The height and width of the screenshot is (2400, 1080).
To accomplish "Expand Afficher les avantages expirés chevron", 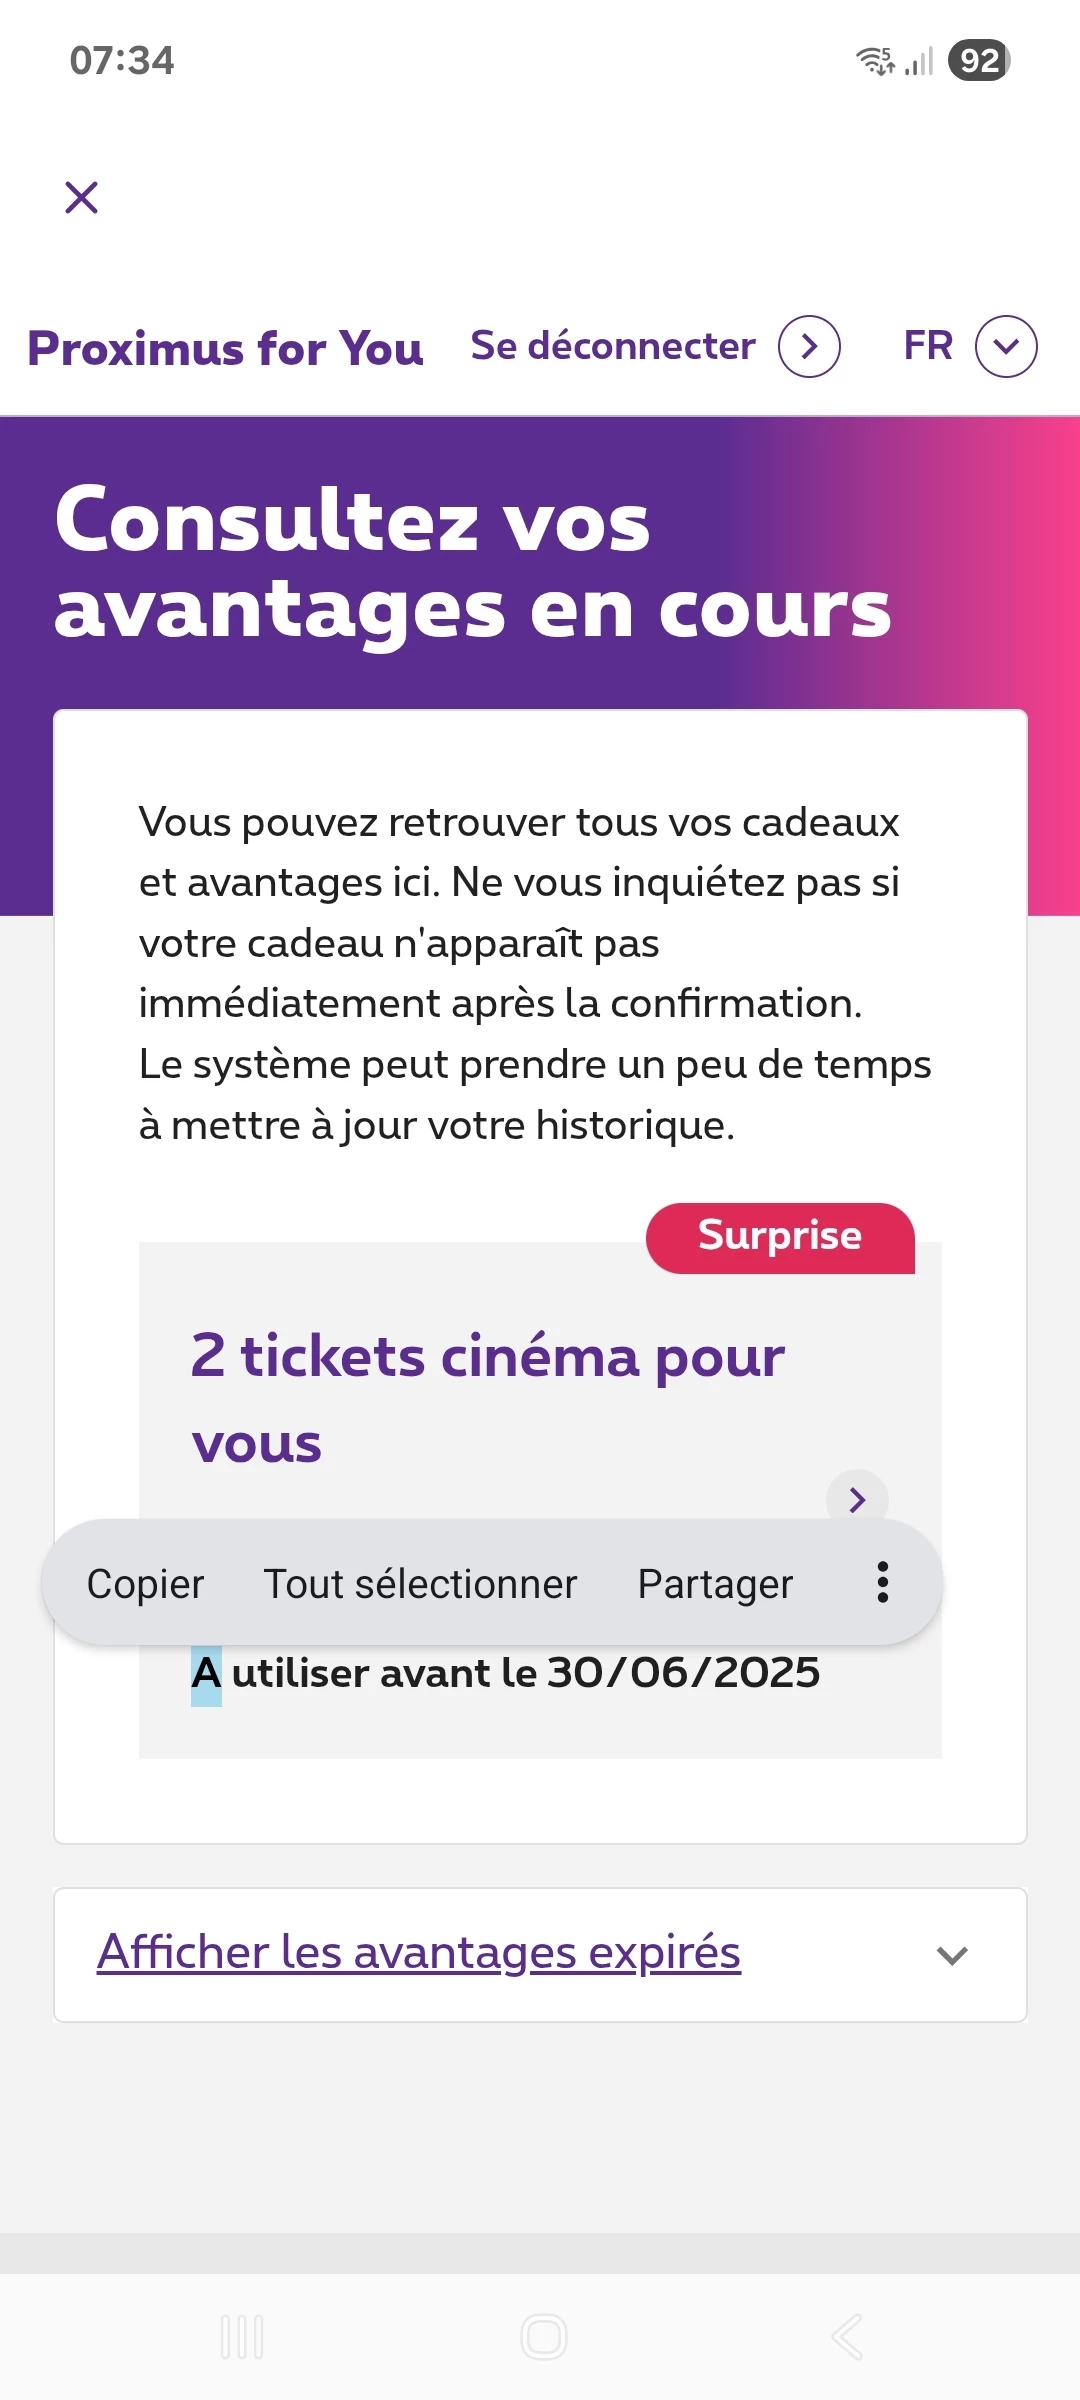I will click(x=952, y=1955).
